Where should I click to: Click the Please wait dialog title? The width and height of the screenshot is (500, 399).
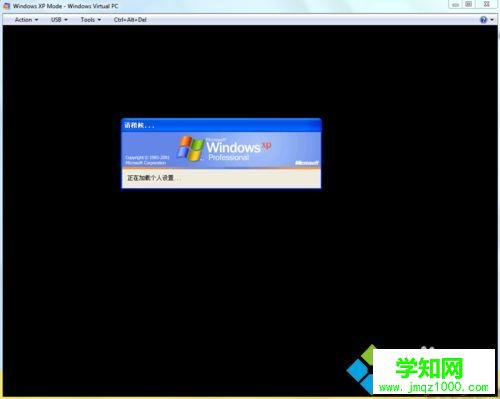[x=139, y=126]
